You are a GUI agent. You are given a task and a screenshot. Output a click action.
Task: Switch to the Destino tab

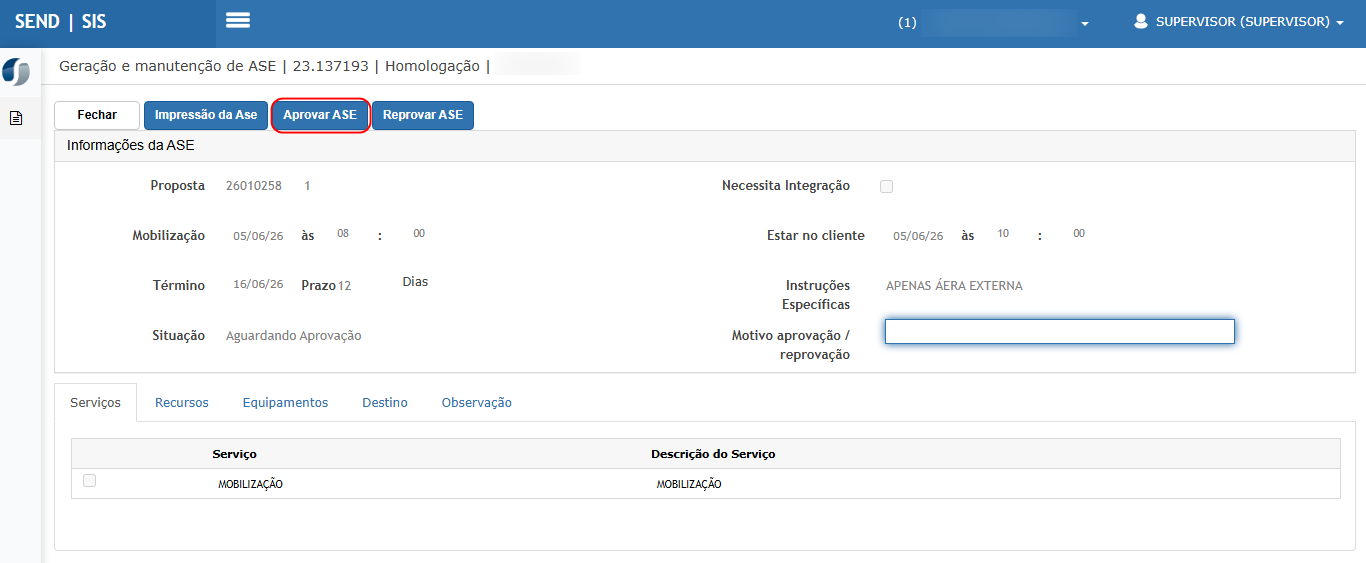(x=385, y=402)
